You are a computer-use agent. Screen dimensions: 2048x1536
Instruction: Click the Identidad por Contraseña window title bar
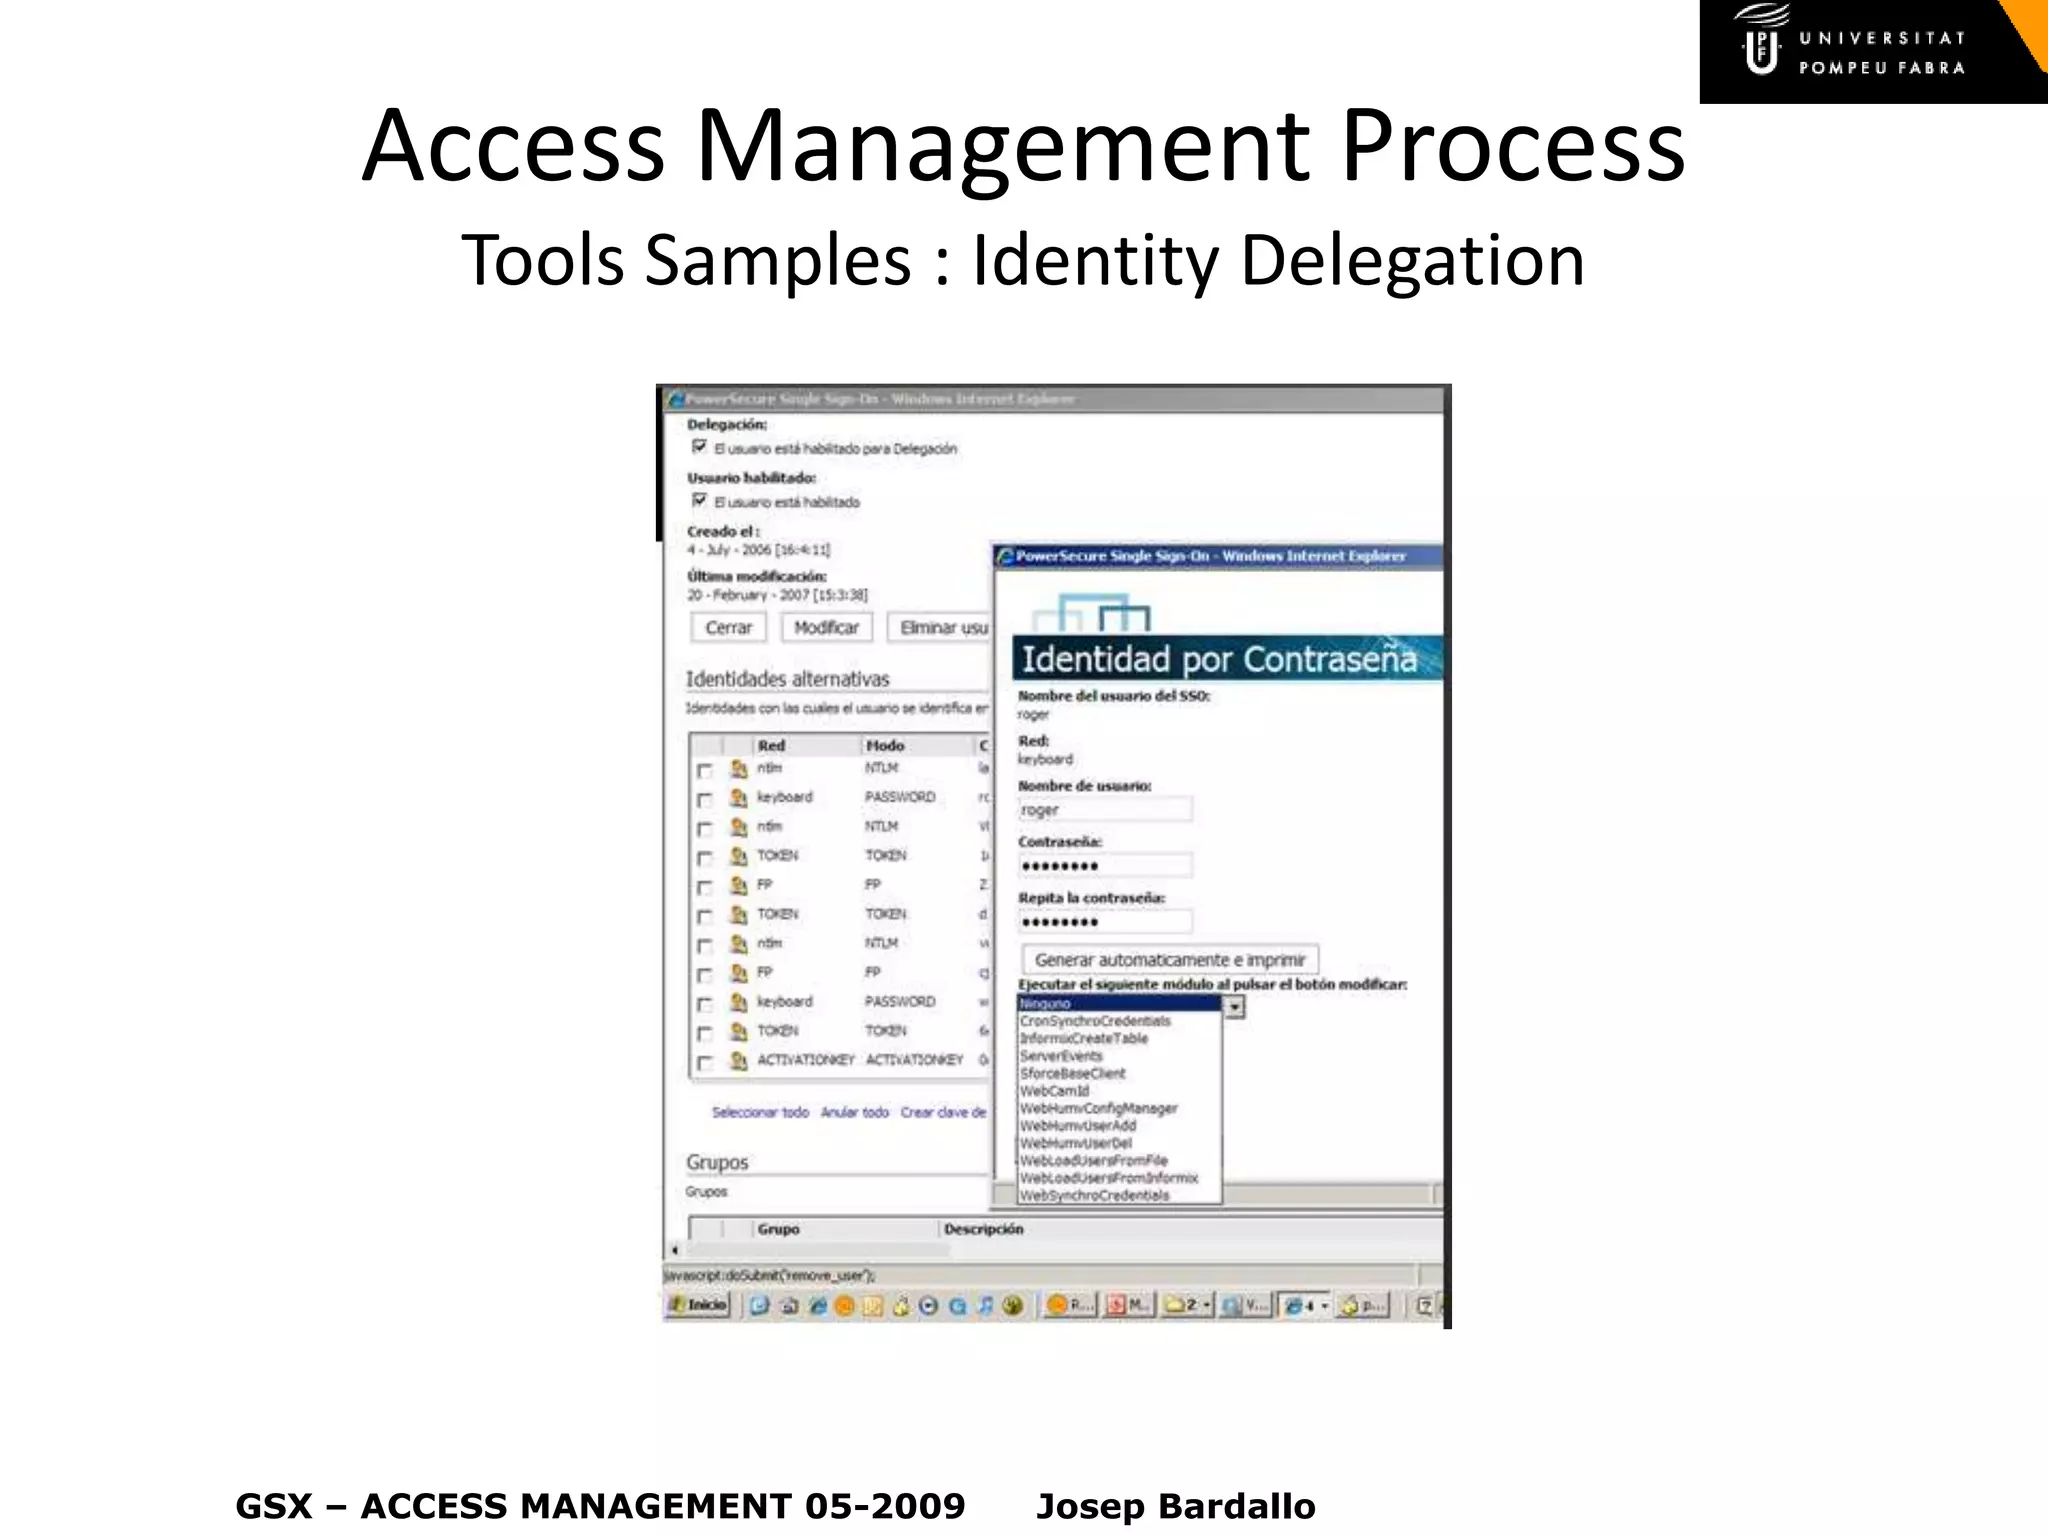tap(1218, 556)
